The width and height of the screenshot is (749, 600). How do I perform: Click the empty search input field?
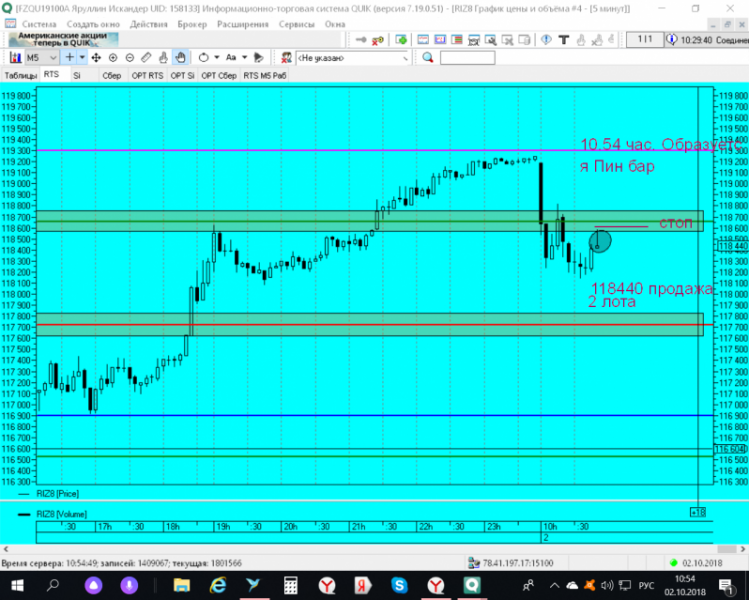click(x=467, y=58)
